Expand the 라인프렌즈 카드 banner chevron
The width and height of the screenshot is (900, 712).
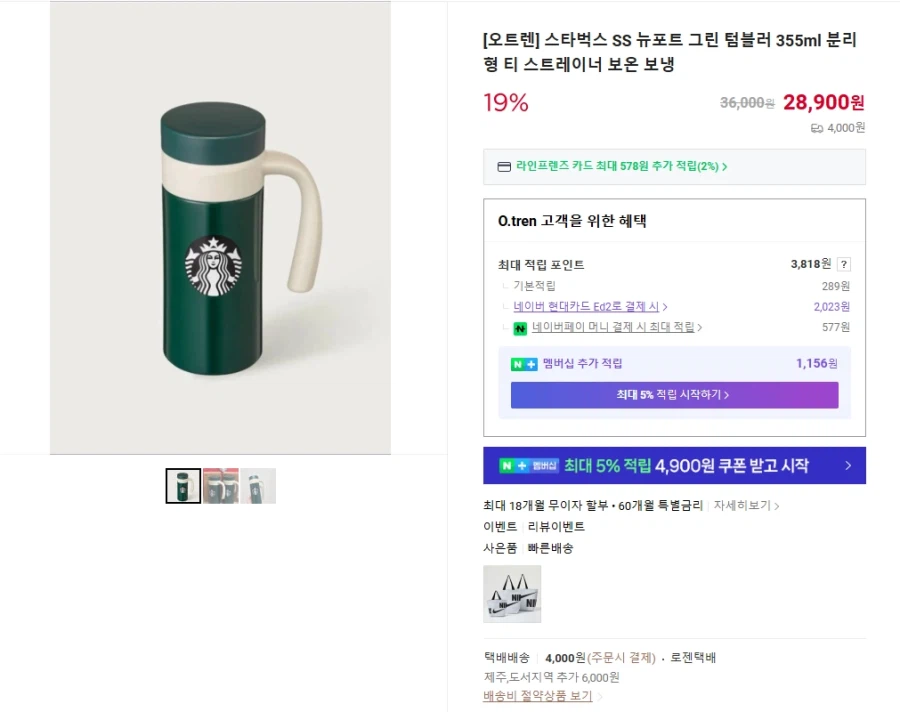click(723, 165)
